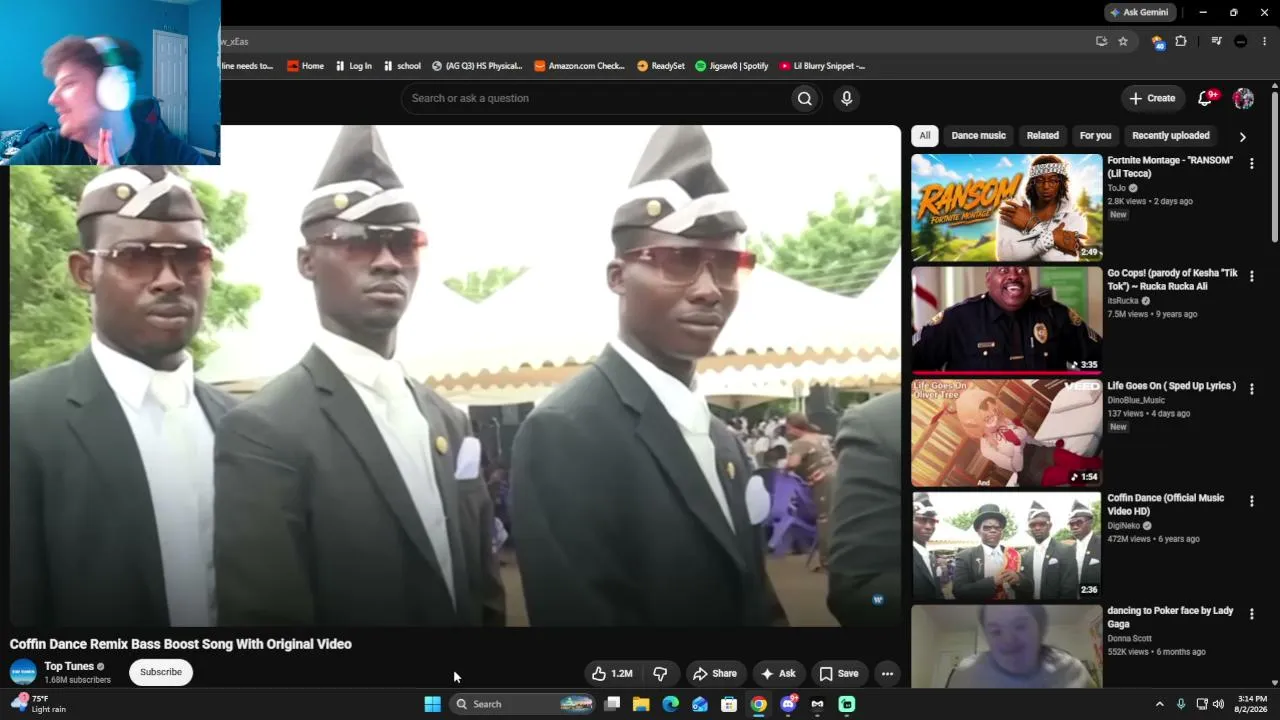This screenshot has height=720, width=1280.
Task: Open Discord from the taskbar
Action: [788, 704]
